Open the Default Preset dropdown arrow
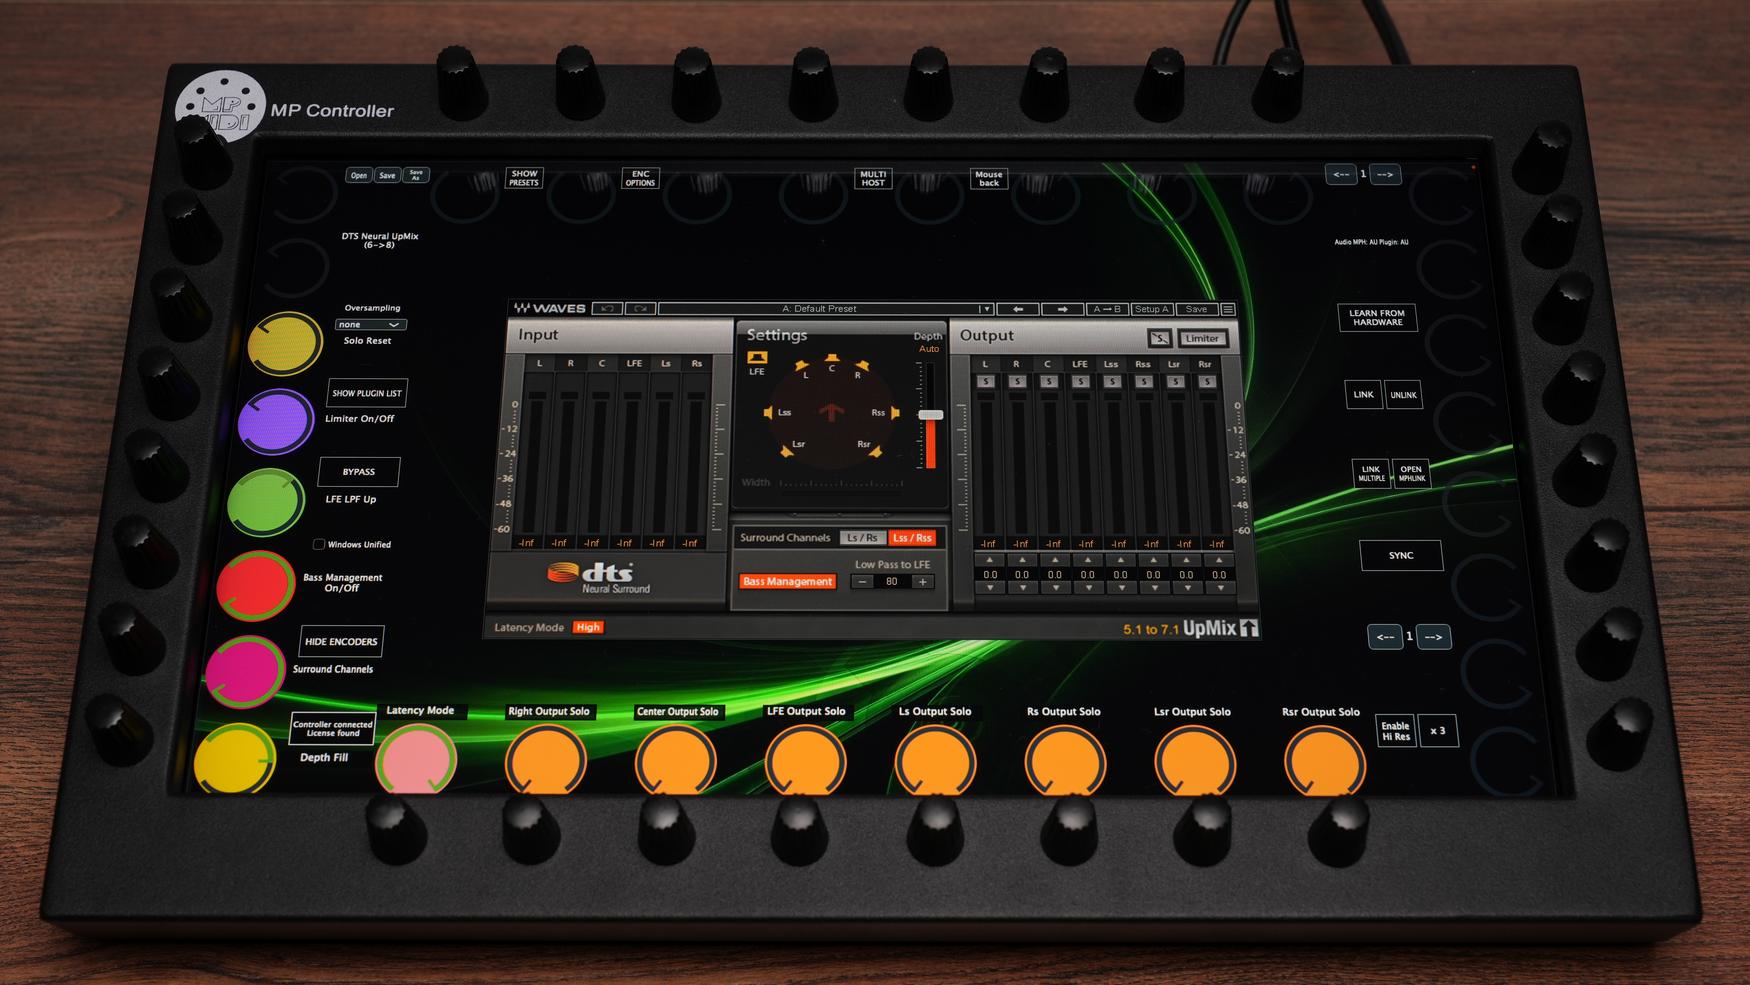Viewport: 1750px width, 985px height. [985, 309]
